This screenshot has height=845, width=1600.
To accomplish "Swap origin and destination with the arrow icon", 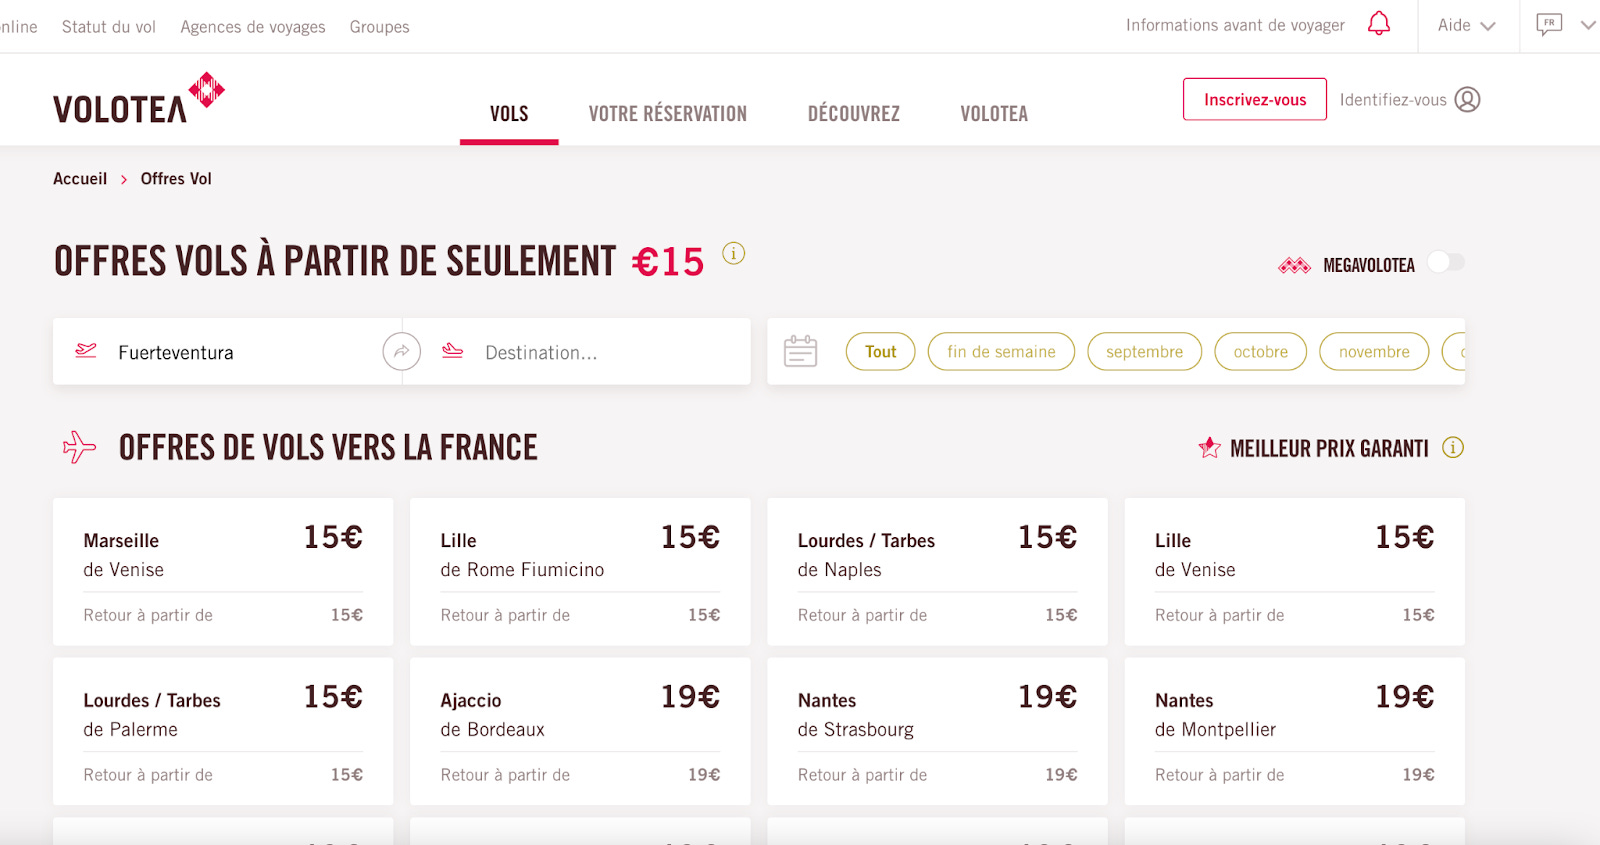I will [401, 352].
